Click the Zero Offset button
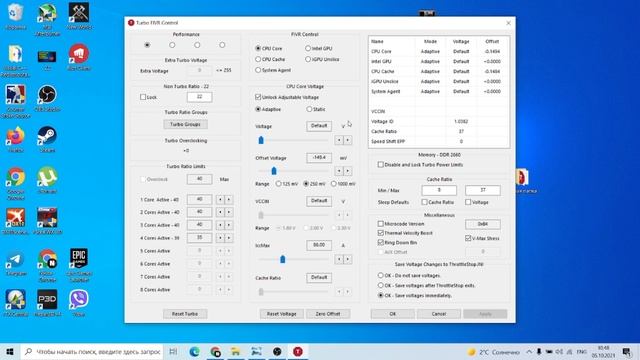This screenshot has width=640, height=360. point(328,314)
